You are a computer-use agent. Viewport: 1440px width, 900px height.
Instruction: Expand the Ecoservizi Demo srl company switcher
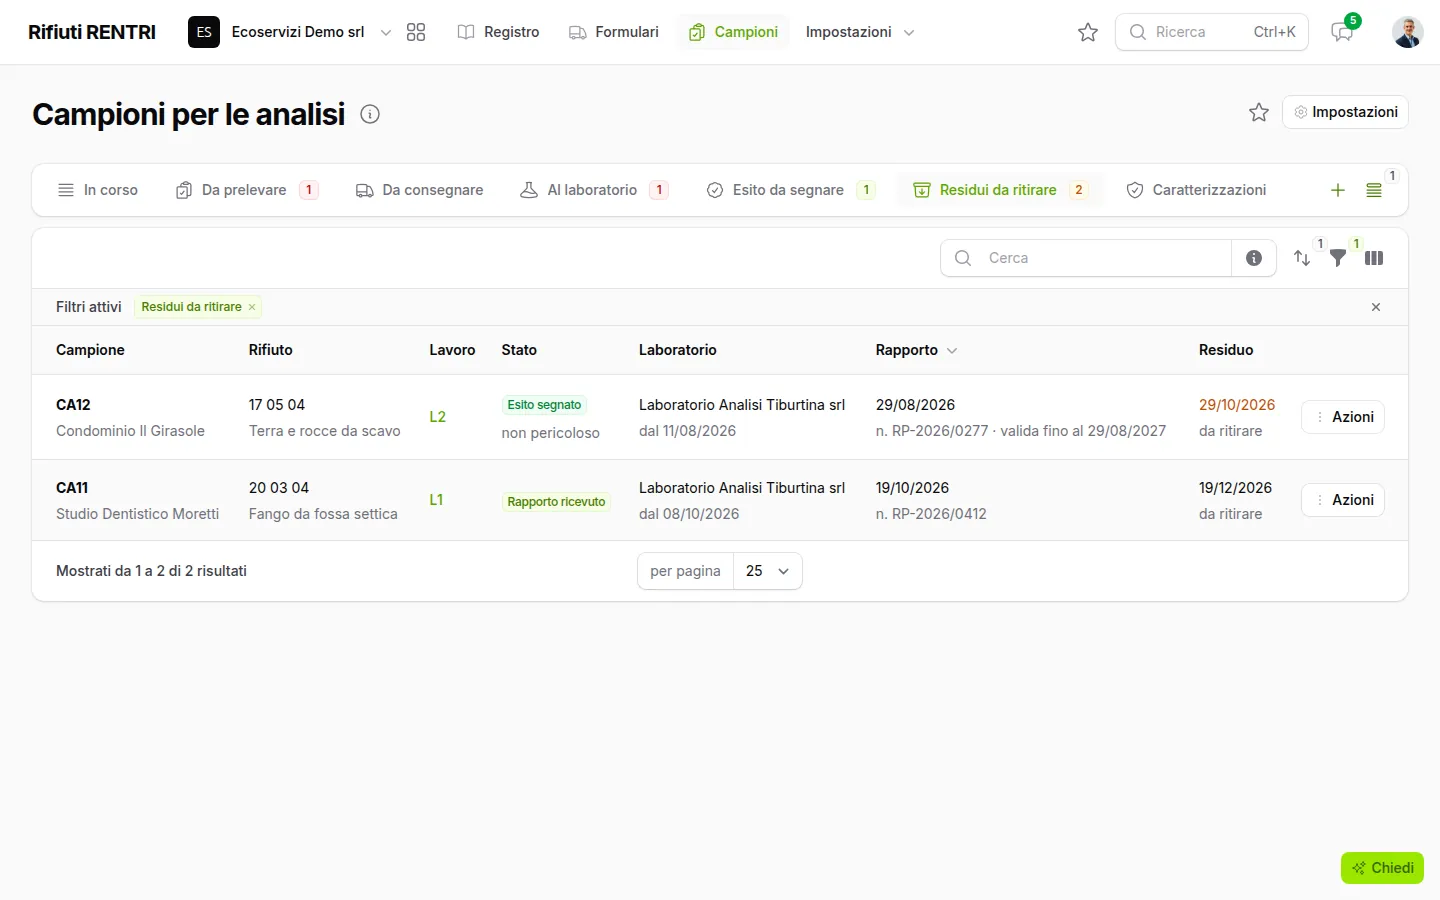tap(290, 32)
